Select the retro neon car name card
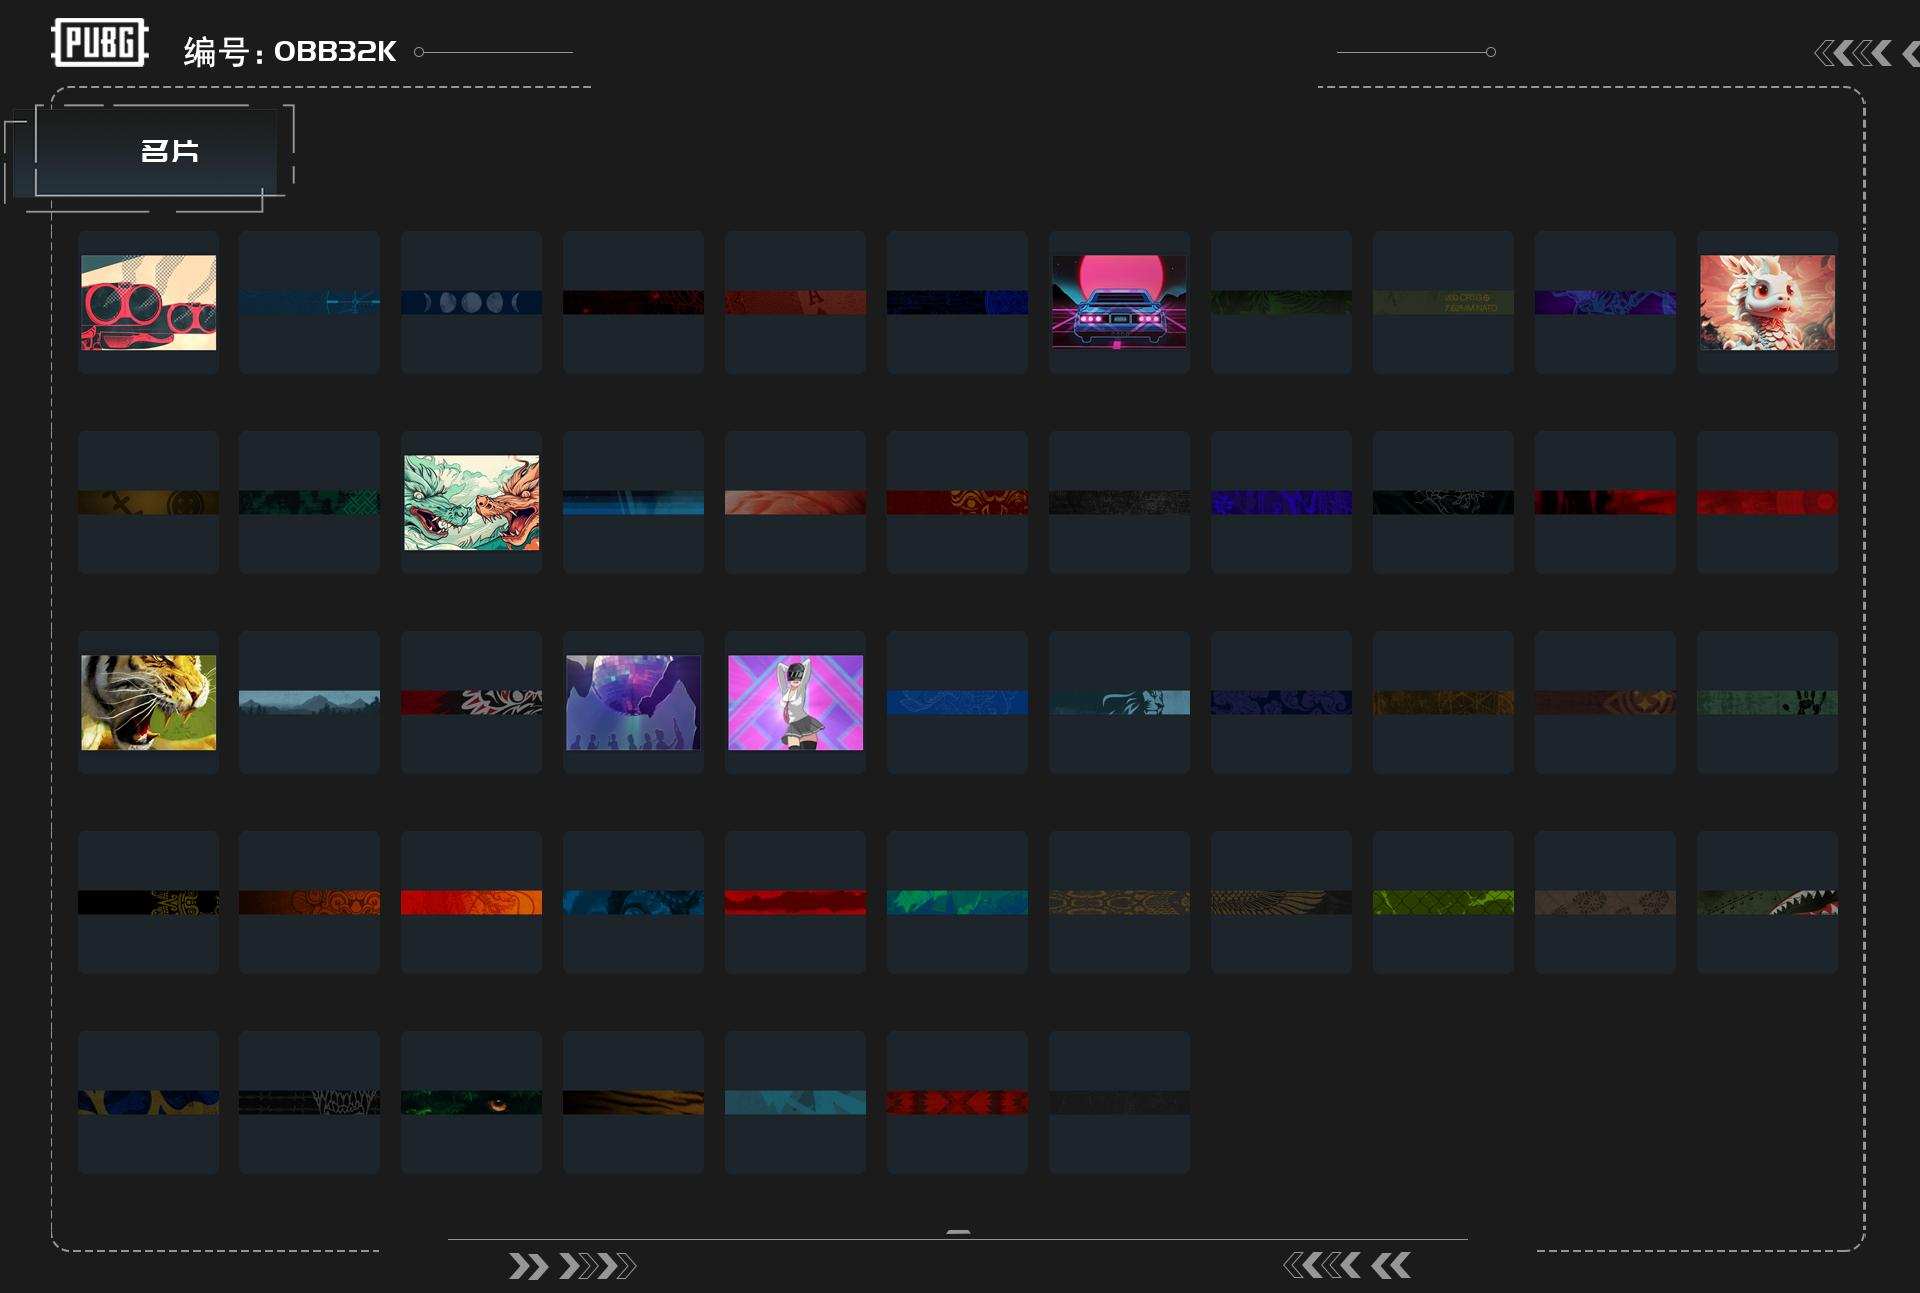The height and width of the screenshot is (1293, 1920). pos(1119,302)
